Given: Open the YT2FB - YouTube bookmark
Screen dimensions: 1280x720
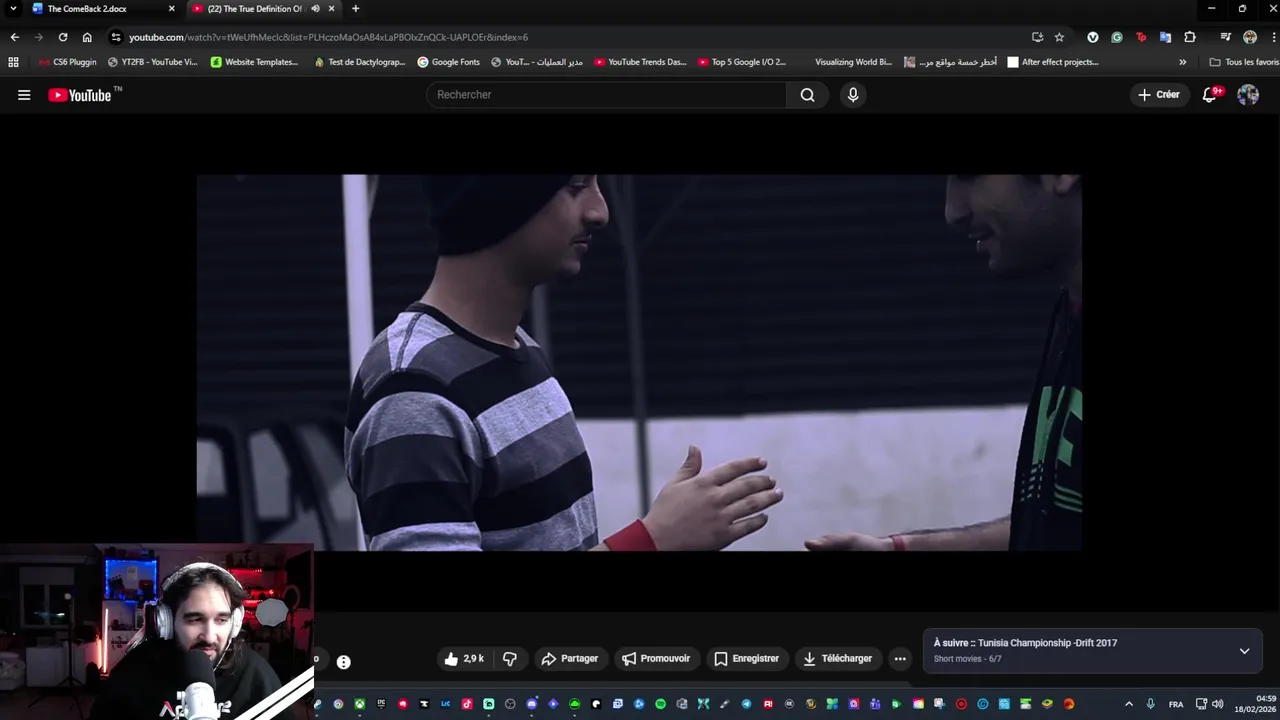Looking at the screenshot, I should (x=152, y=62).
